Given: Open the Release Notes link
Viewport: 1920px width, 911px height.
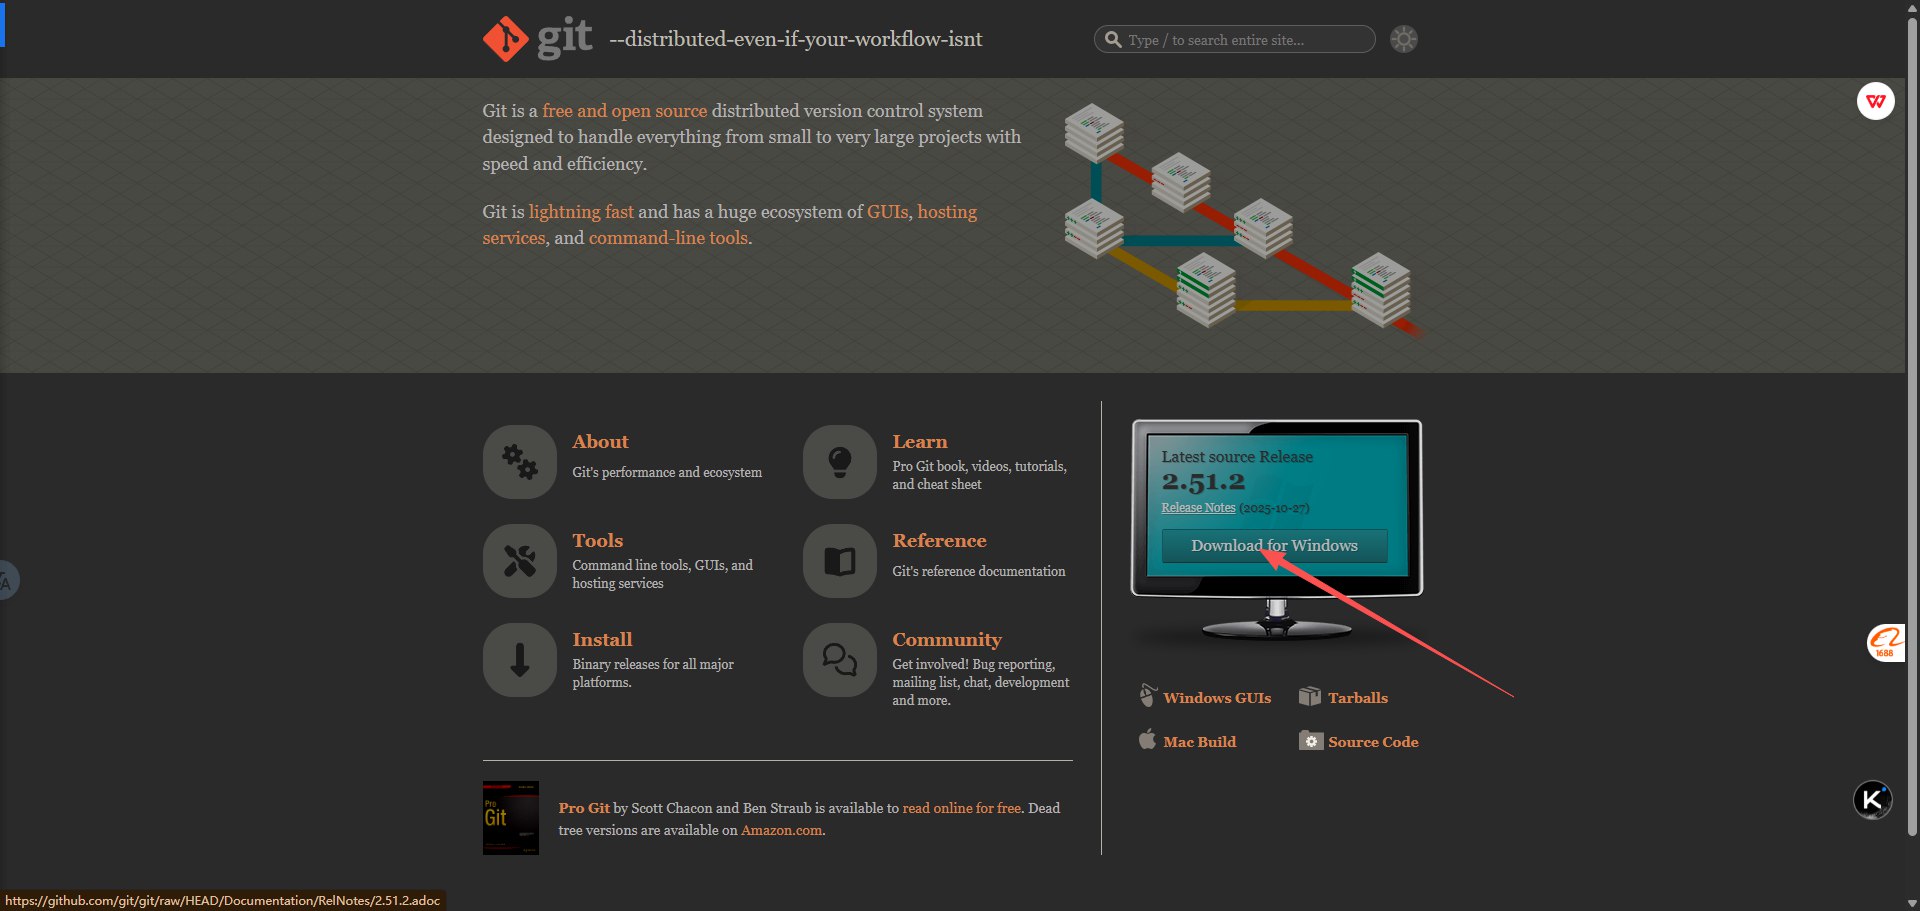Looking at the screenshot, I should pos(1198,508).
